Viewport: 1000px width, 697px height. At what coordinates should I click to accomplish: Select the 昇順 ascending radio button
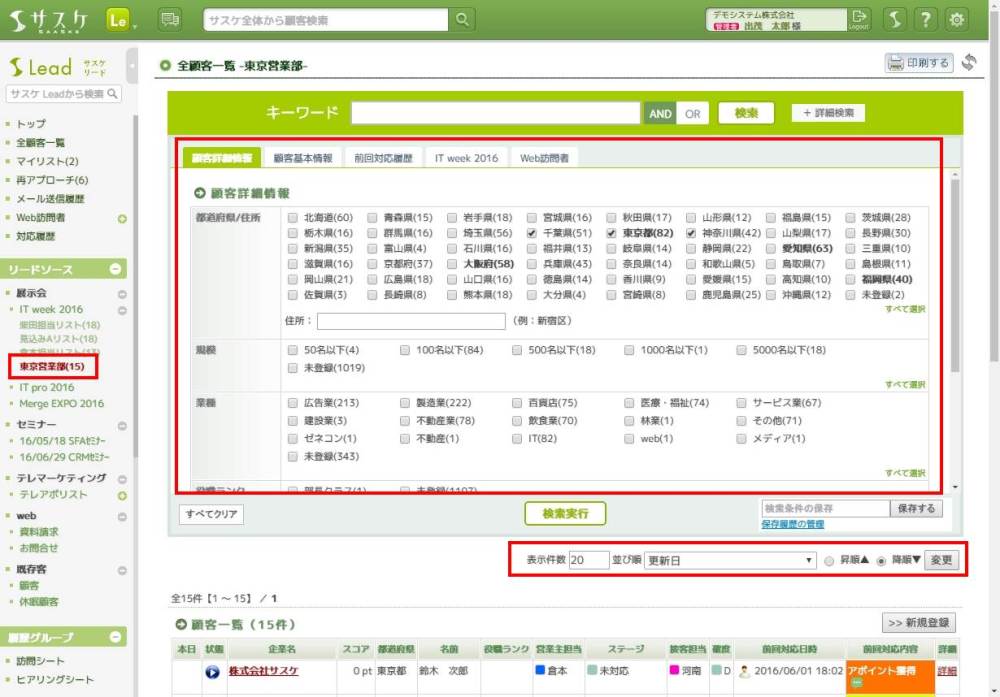(x=829, y=561)
